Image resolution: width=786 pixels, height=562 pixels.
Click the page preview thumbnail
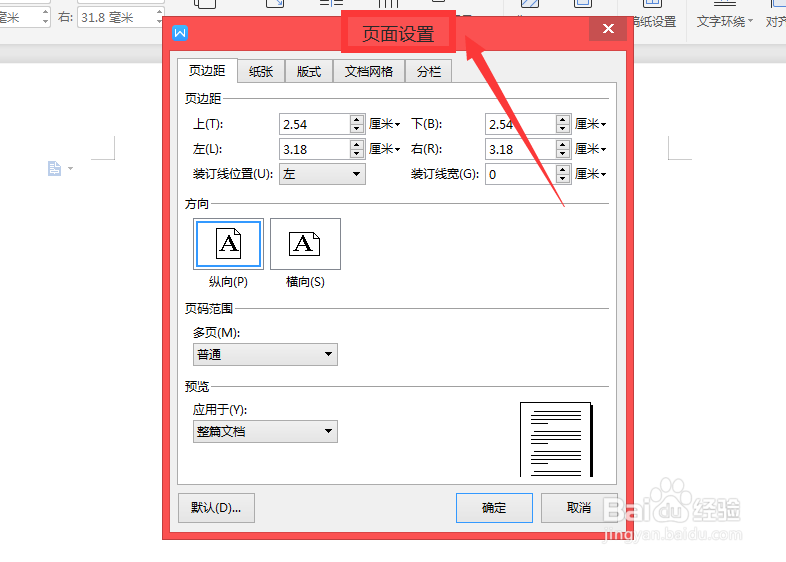point(556,440)
